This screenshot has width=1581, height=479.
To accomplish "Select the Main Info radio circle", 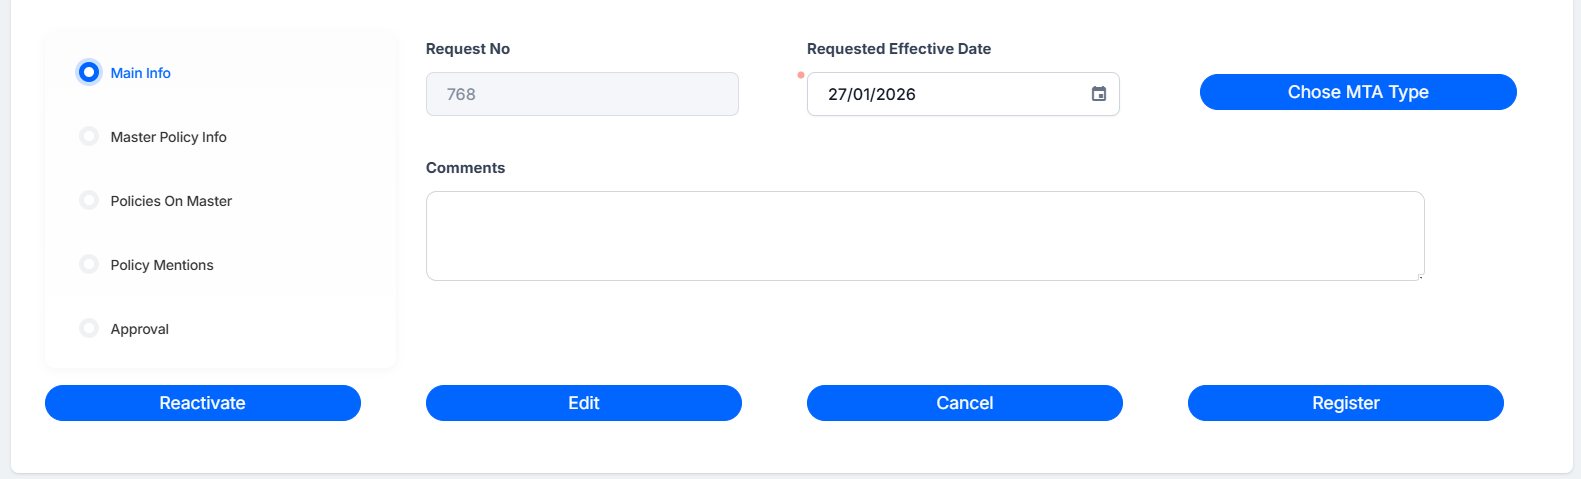I will click(x=89, y=72).
